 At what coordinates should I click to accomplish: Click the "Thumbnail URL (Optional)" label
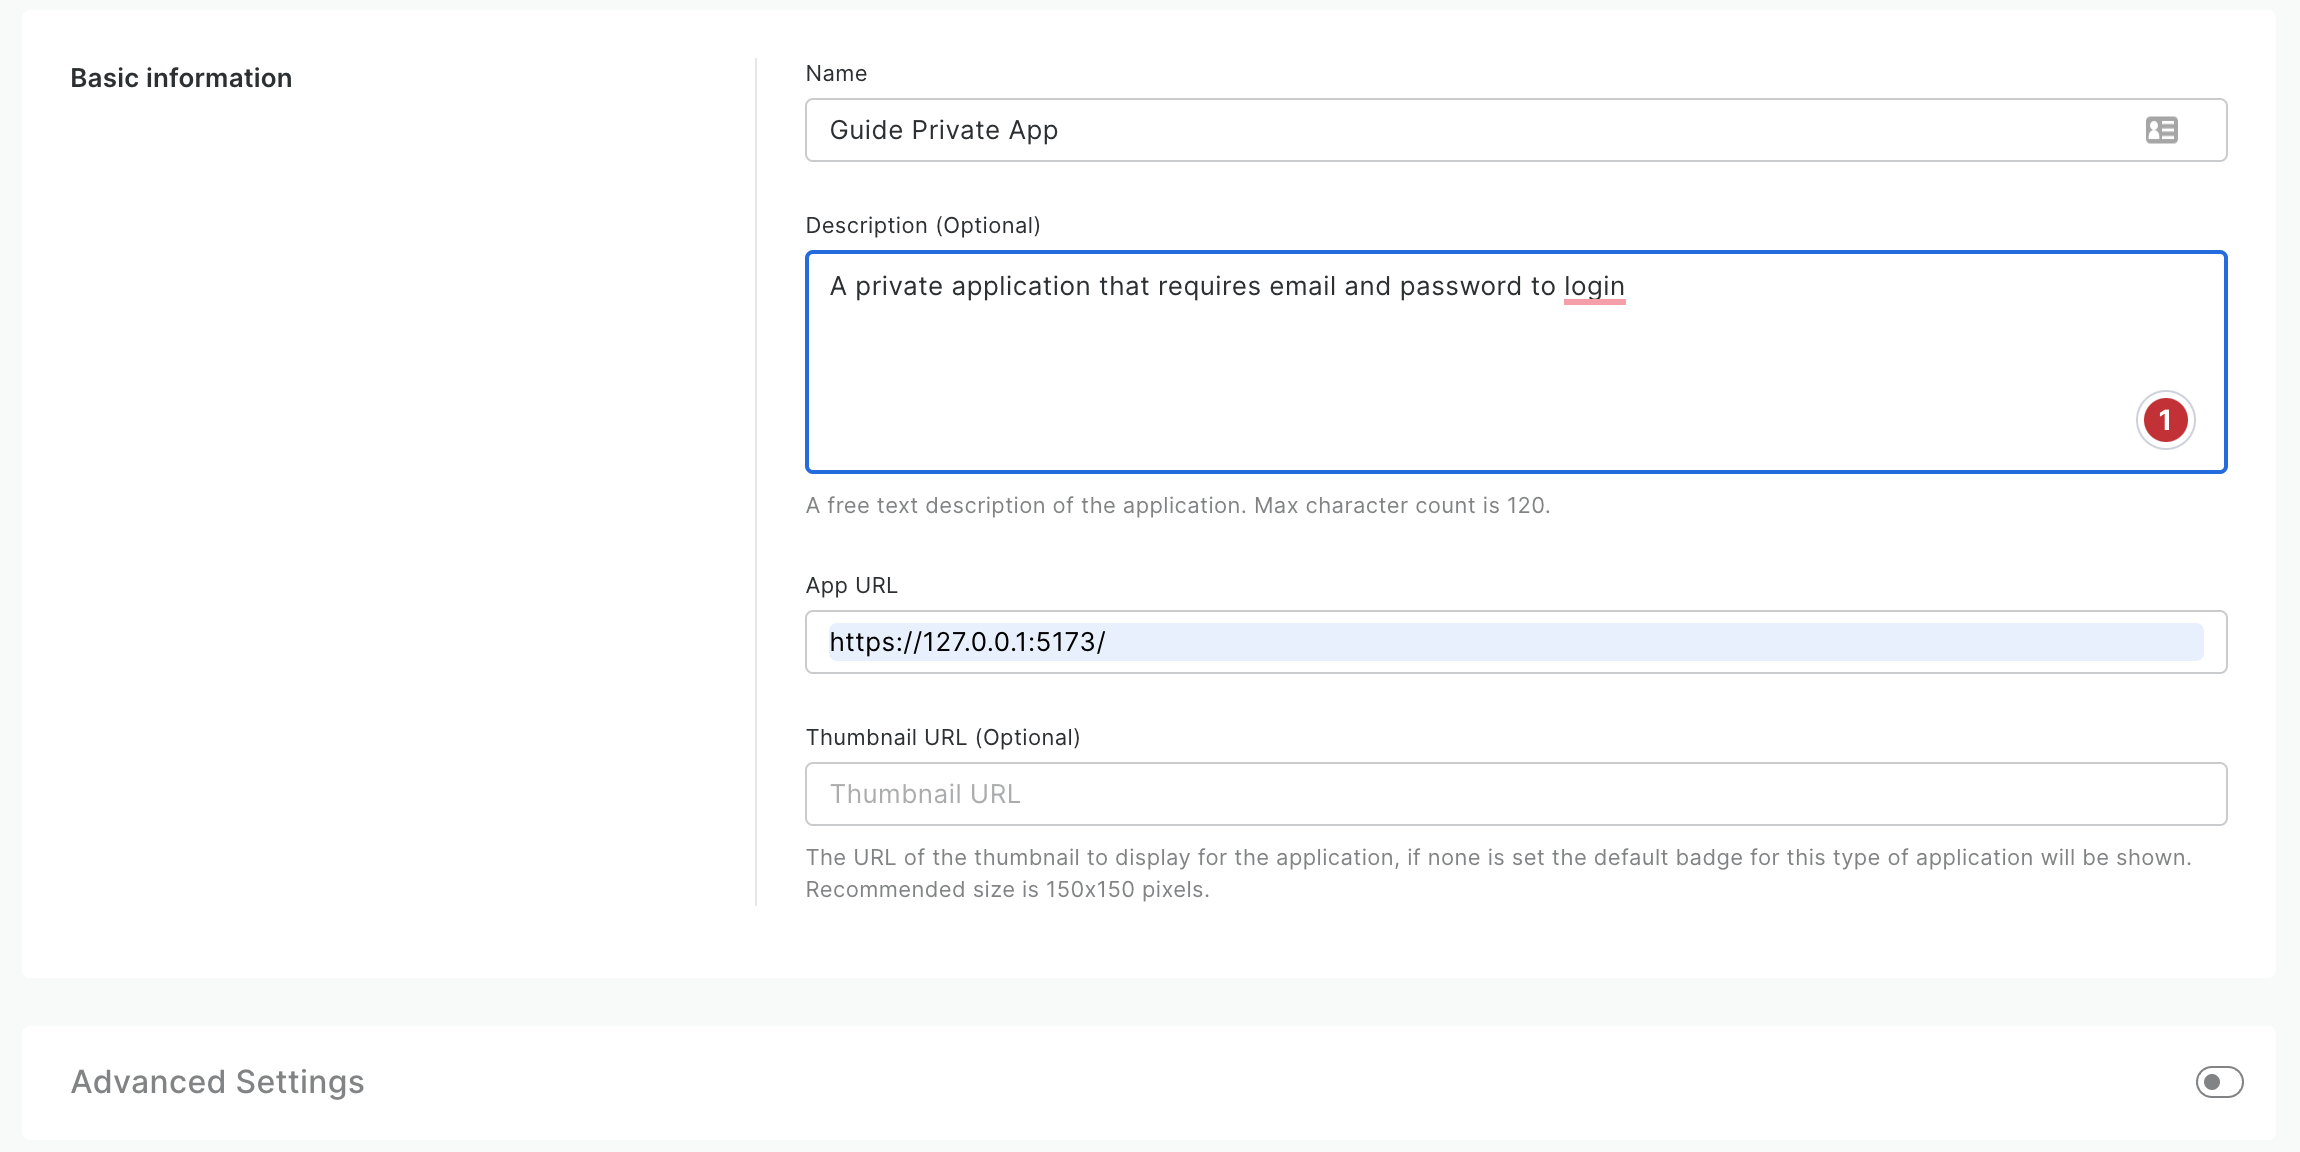(942, 737)
